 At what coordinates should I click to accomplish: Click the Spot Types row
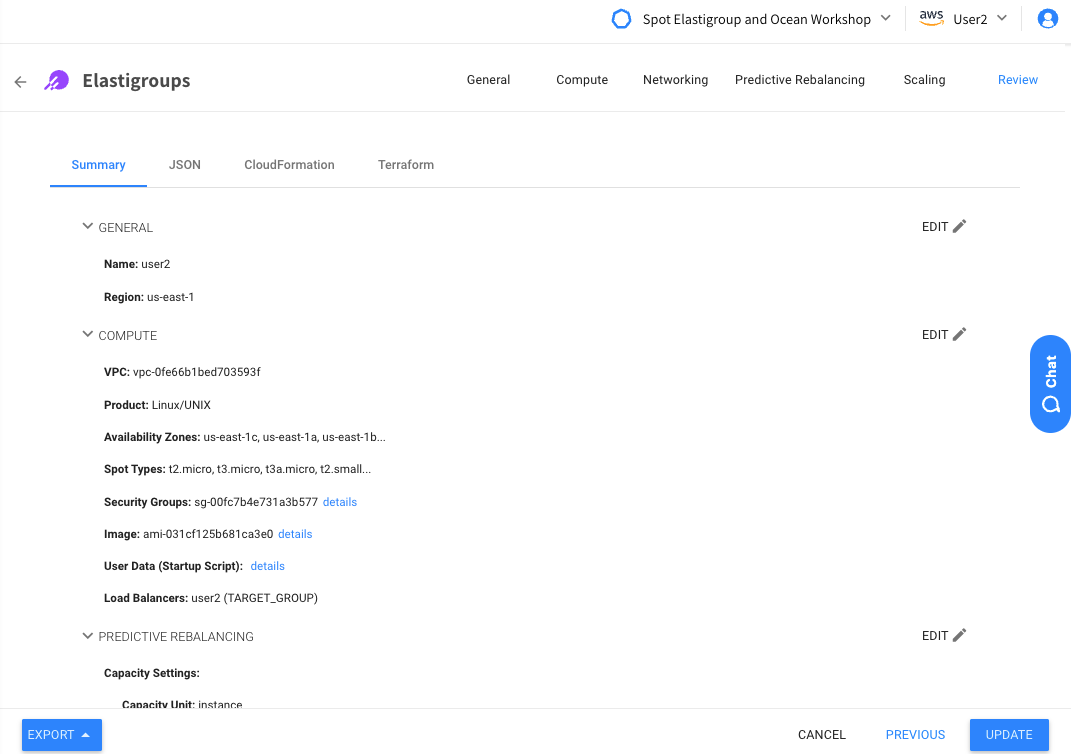coord(238,469)
